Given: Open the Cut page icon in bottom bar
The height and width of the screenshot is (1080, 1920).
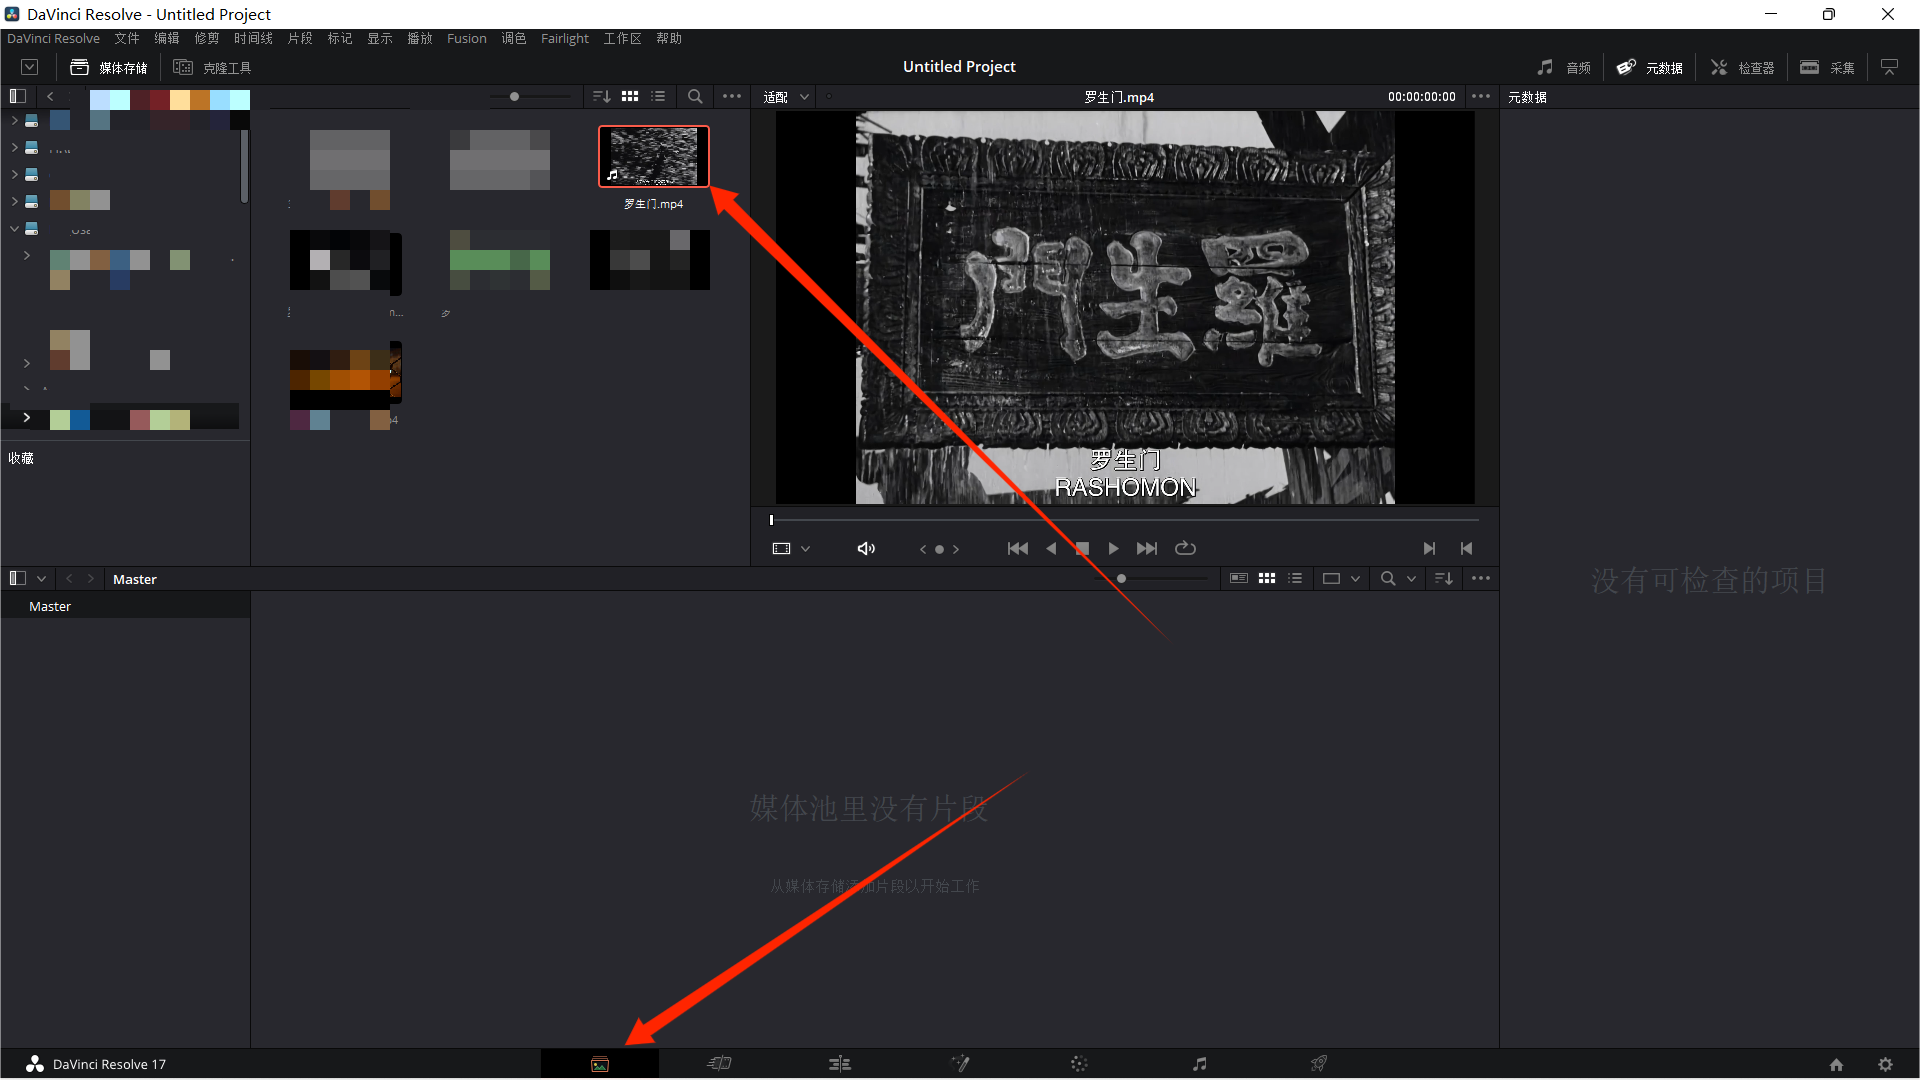Looking at the screenshot, I should tap(720, 1064).
